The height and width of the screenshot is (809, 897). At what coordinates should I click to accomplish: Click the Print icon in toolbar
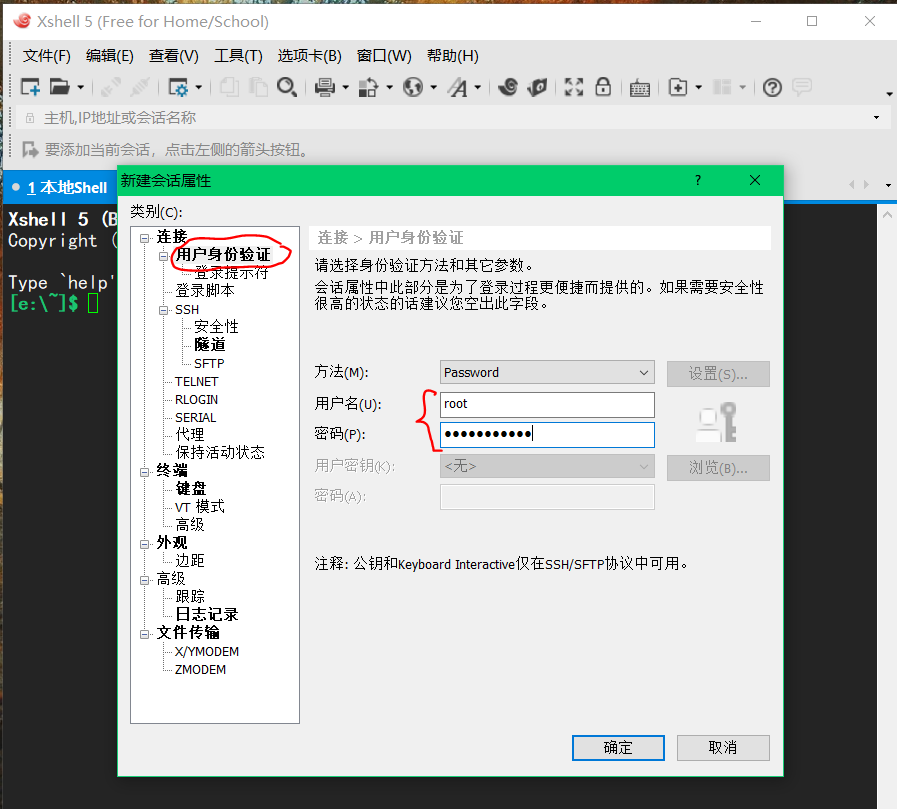325,87
